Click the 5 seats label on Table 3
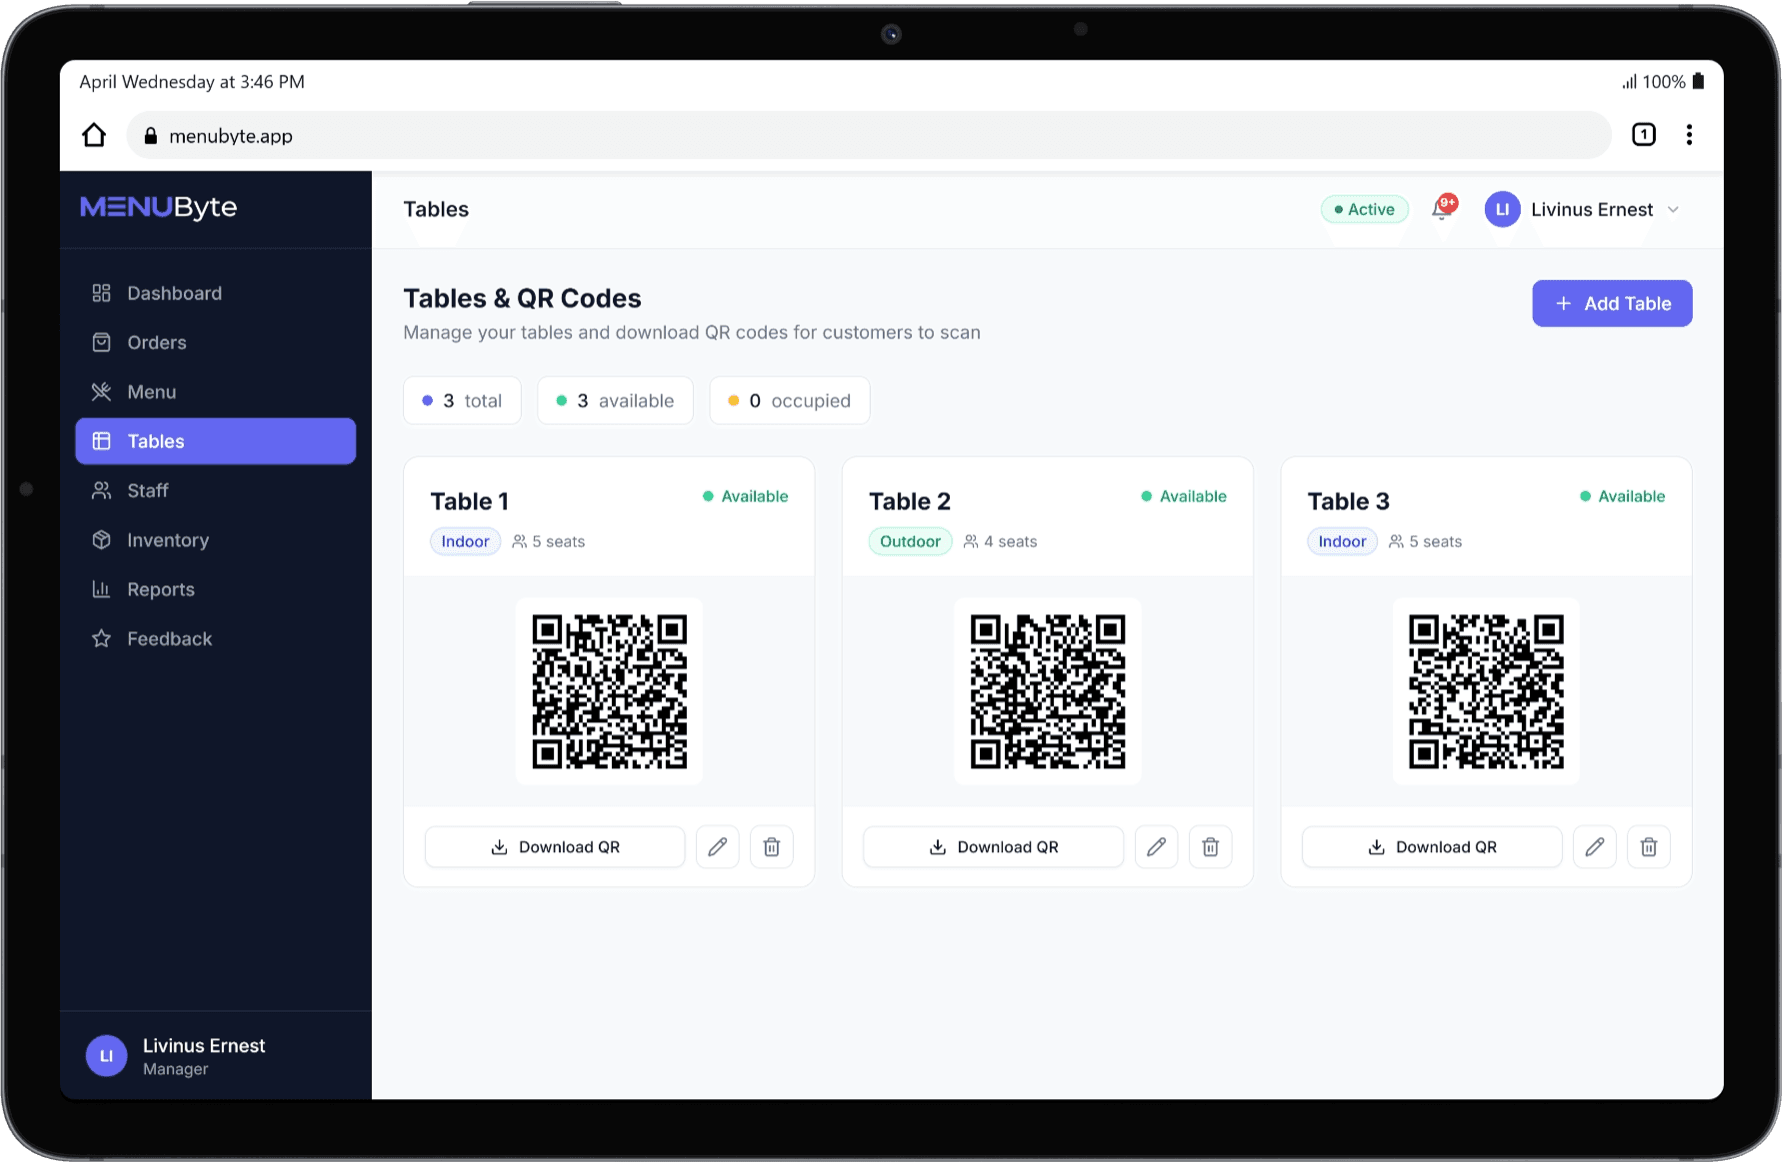 [1426, 541]
